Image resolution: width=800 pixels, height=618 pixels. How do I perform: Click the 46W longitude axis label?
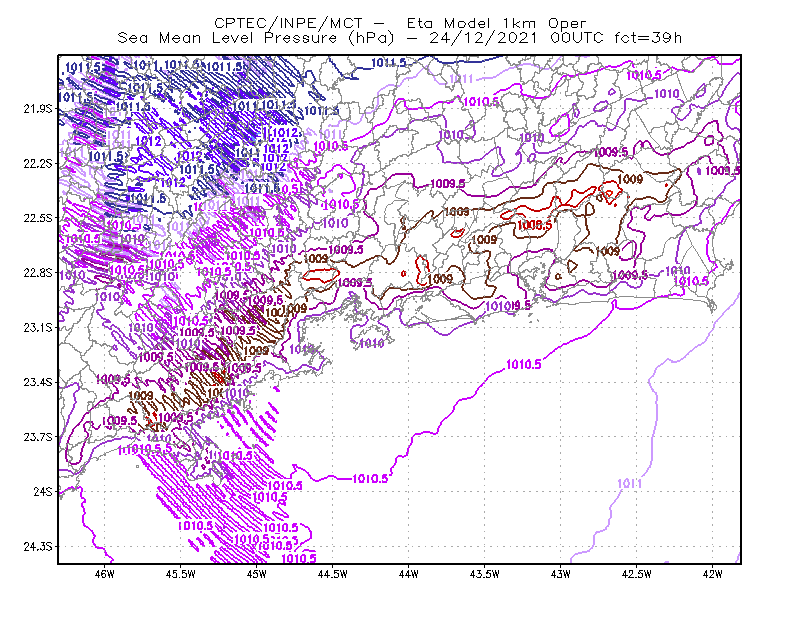[x=105, y=574]
